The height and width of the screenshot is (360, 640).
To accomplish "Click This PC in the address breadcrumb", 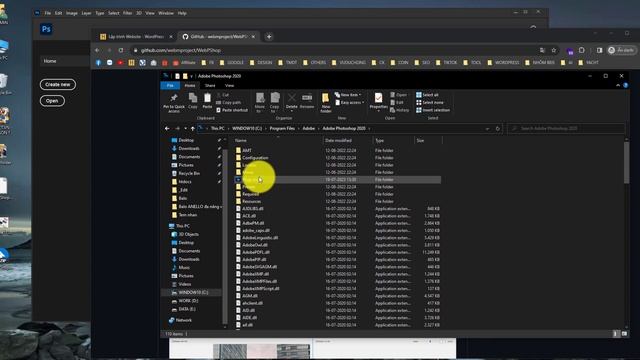I will (218, 129).
